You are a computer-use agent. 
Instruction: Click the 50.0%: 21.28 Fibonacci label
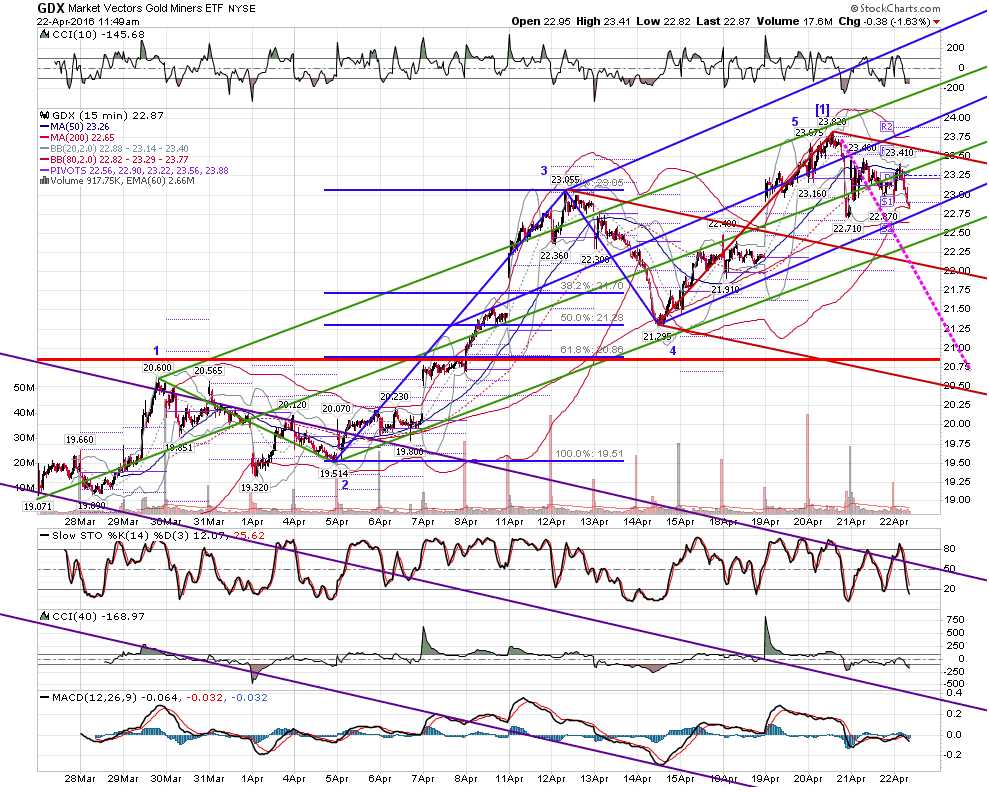[x=592, y=317]
